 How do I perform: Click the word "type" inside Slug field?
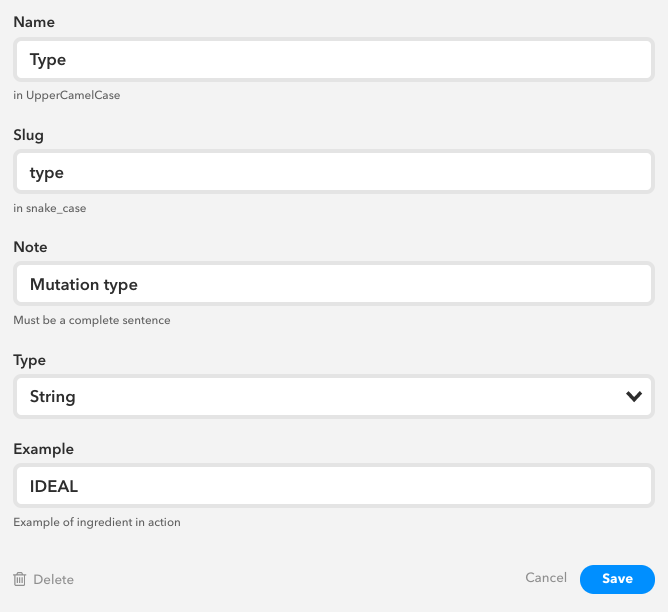pos(47,173)
